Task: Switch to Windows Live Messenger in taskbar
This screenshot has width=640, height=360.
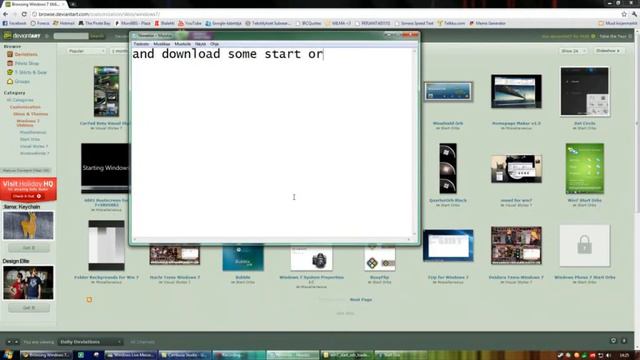Action: [x=131, y=355]
